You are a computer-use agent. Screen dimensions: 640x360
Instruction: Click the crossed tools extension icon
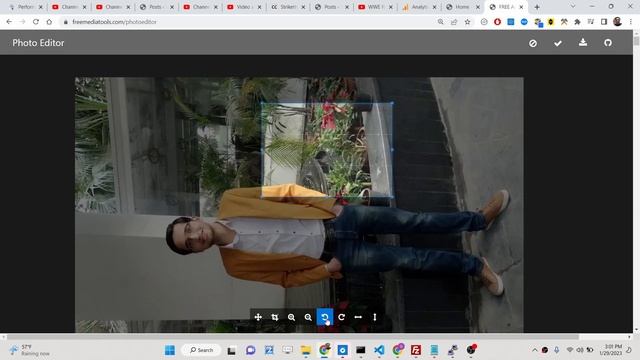tap(564, 22)
